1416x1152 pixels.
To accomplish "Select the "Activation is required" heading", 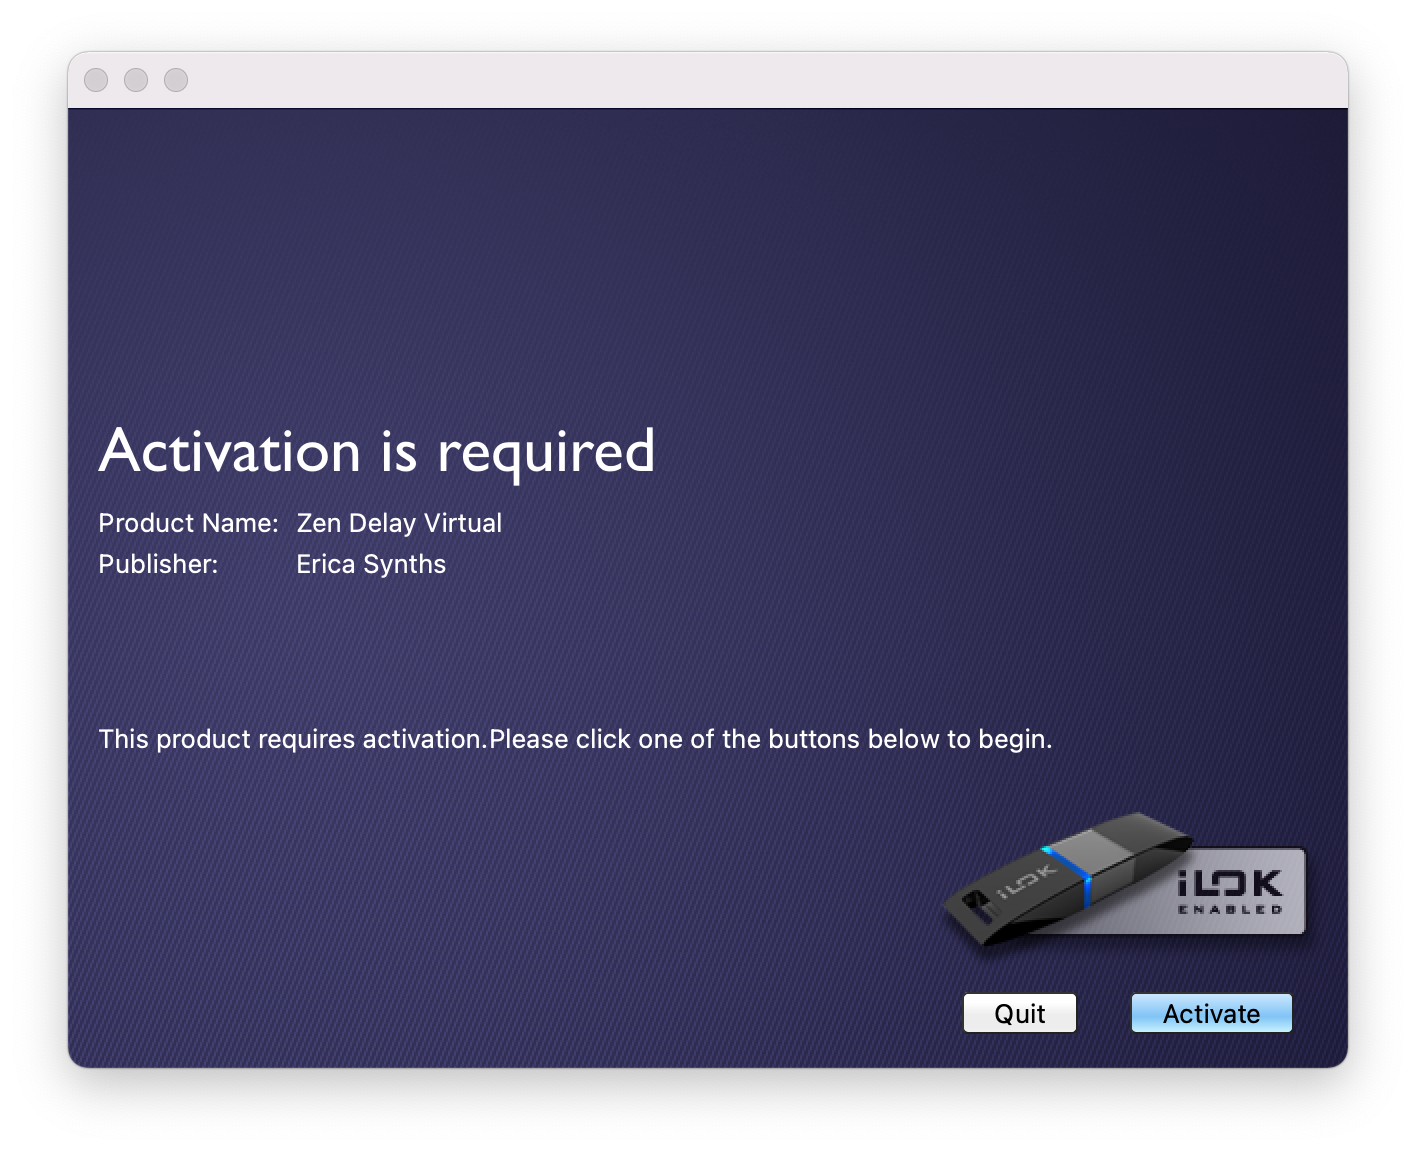I will tap(377, 451).
